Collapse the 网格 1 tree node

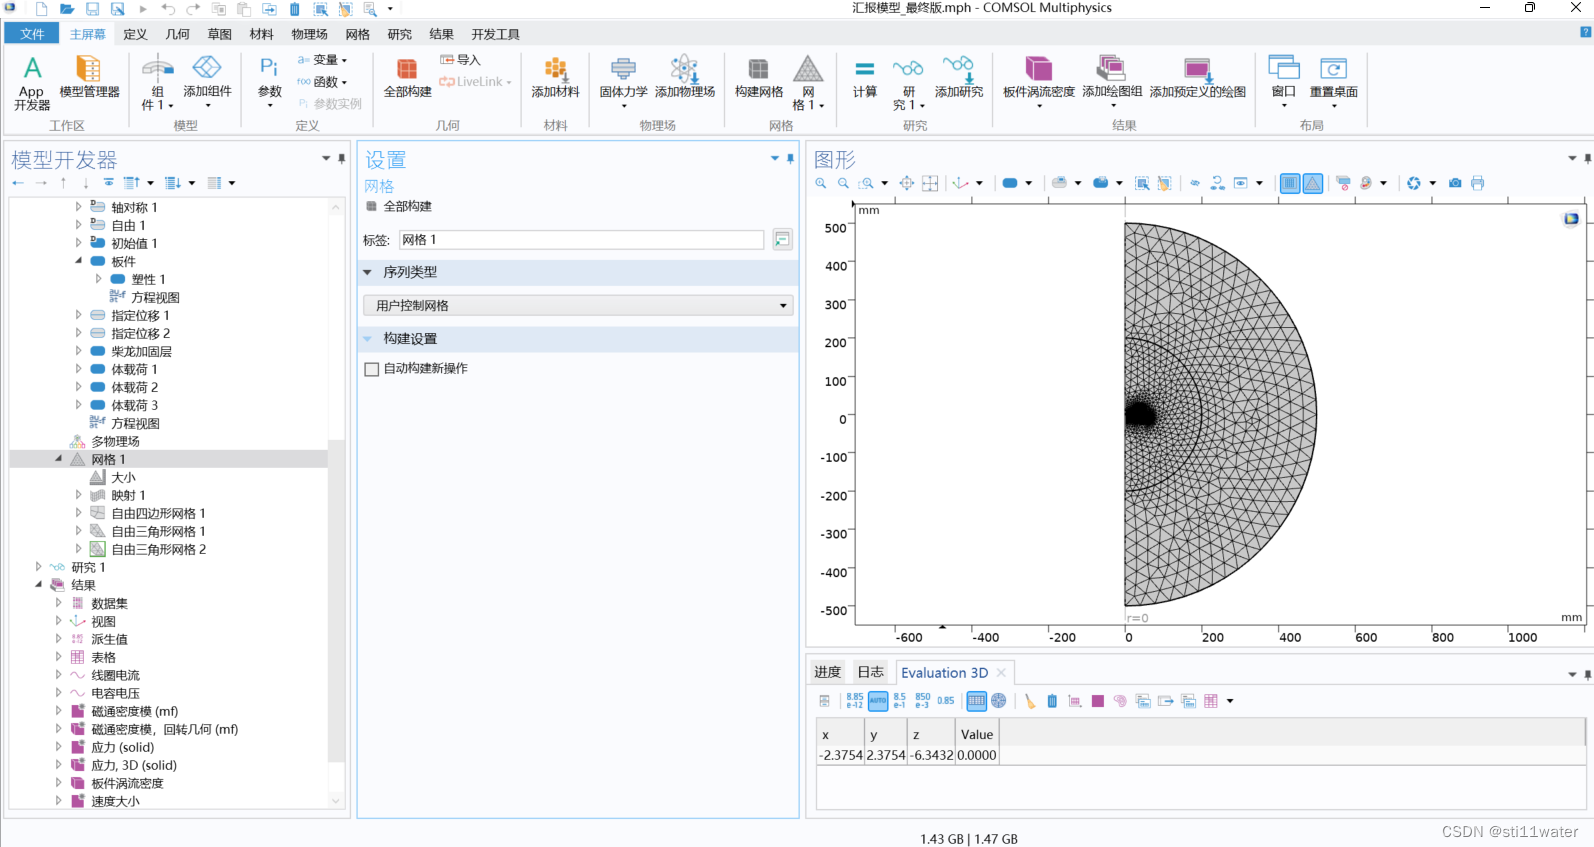pos(58,459)
